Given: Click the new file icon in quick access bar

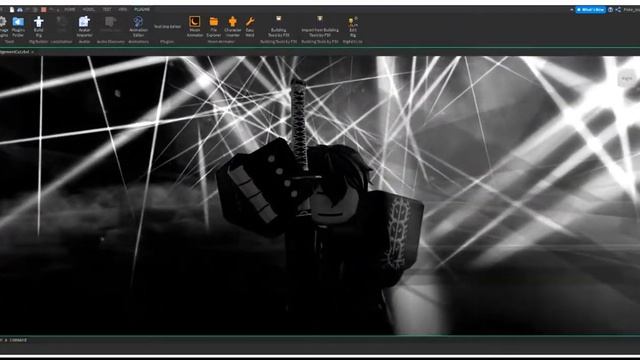Looking at the screenshot, I should tap(12, 9).
